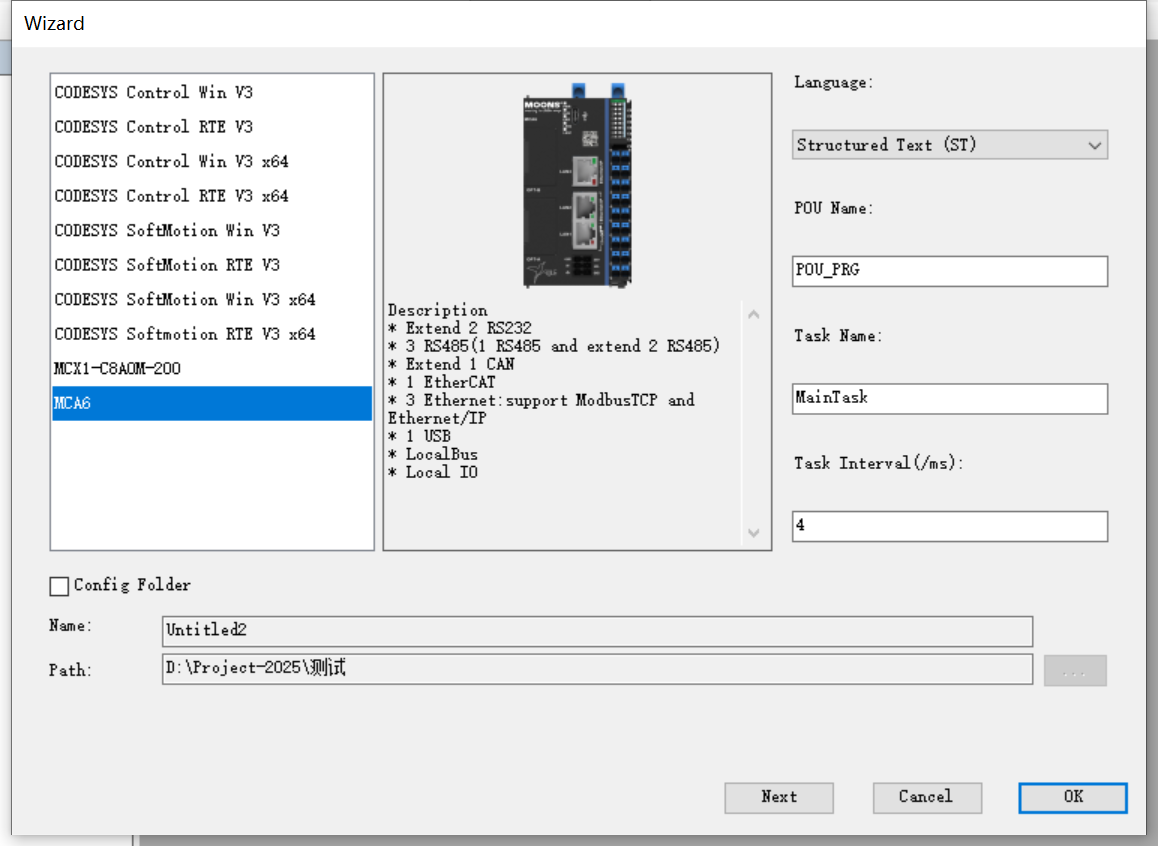The height and width of the screenshot is (846, 1158).
Task: Click the POU Name input field
Action: coord(950,271)
